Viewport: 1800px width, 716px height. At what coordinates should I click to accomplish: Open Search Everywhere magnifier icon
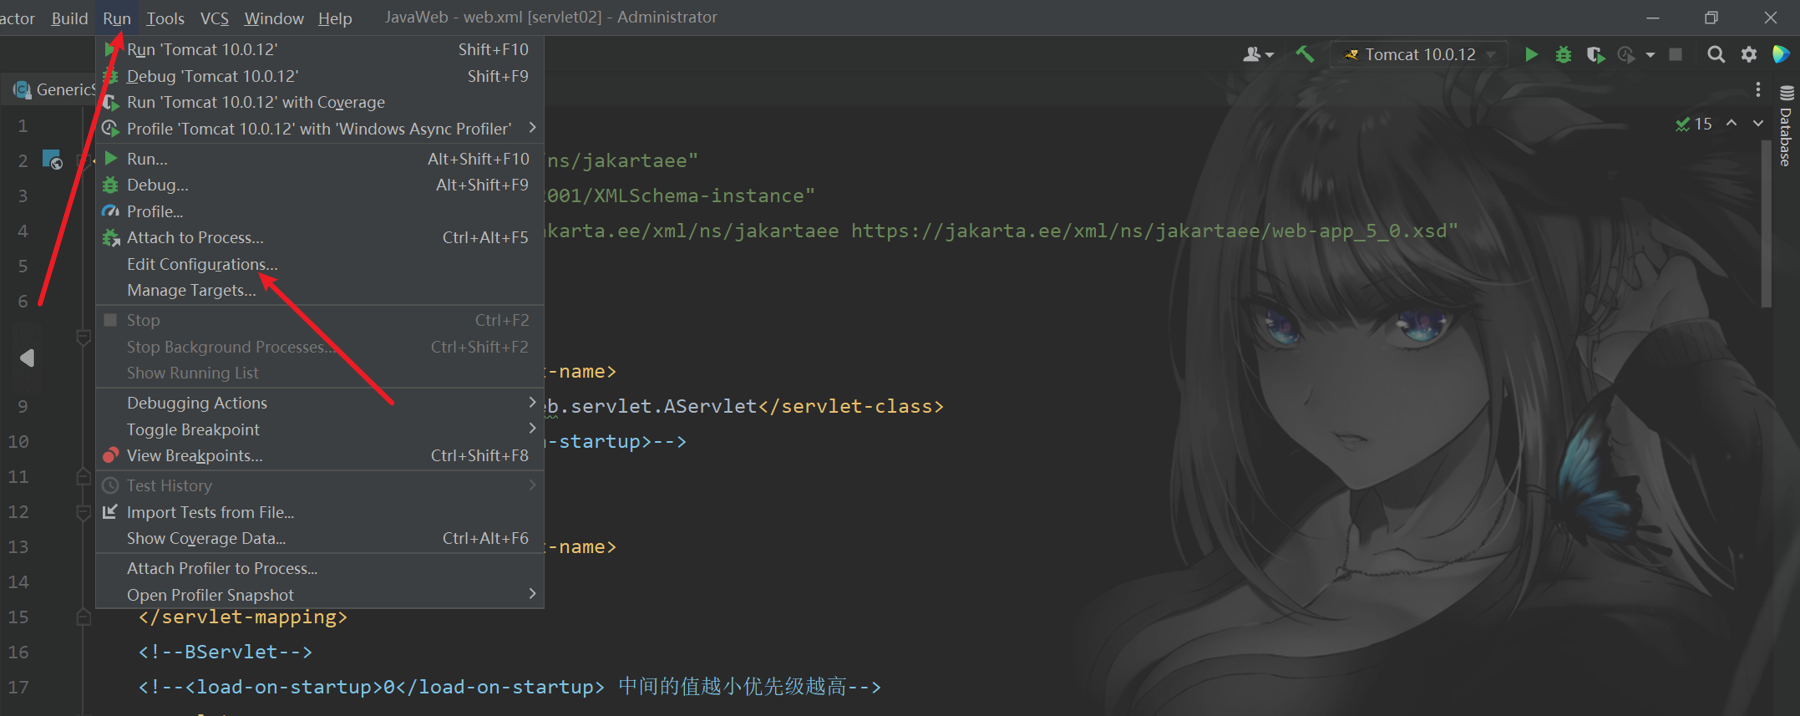tap(1716, 55)
